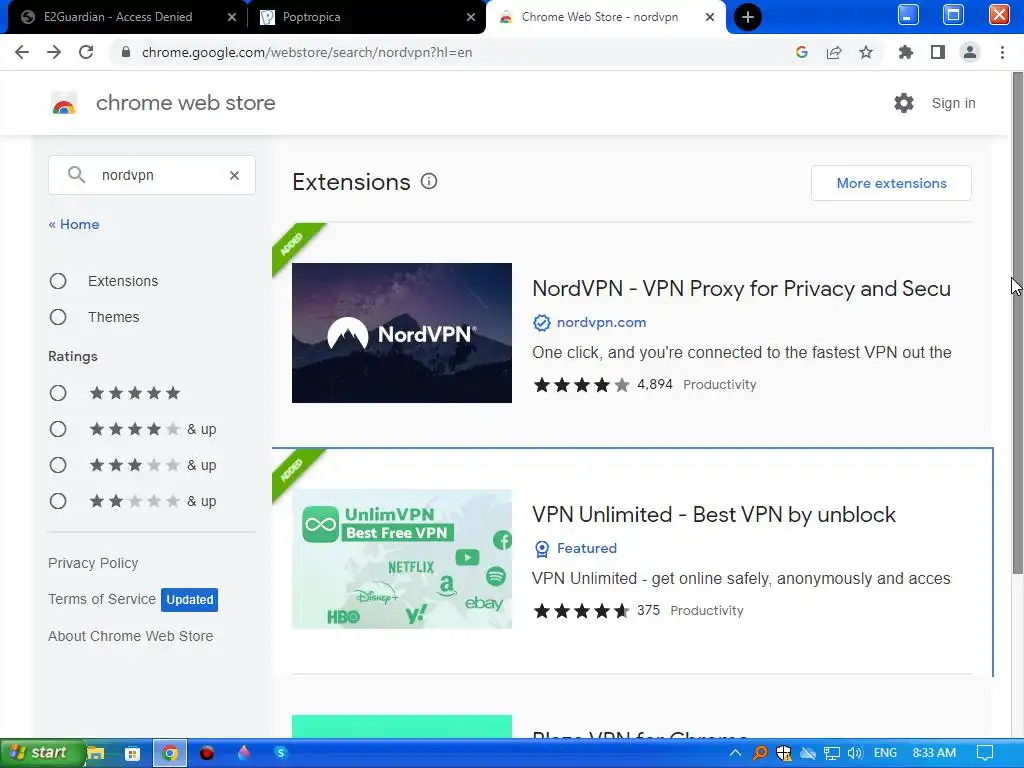1024x768 pixels.
Task: Click Sign in link
Action: (x=953, y=103)
